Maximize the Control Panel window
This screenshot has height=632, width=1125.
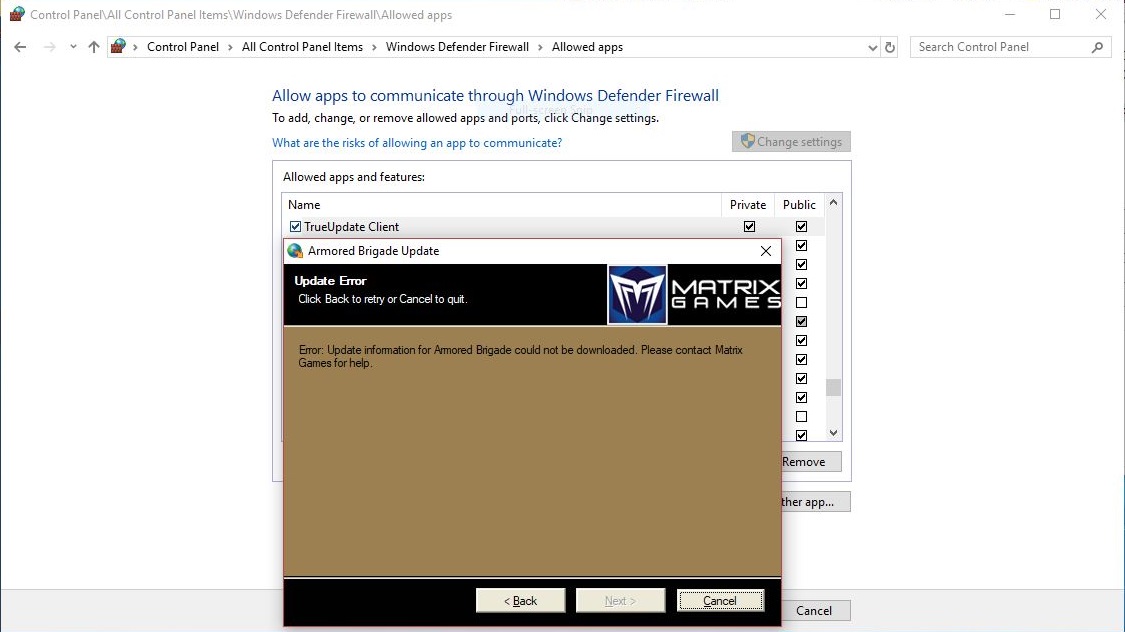point(1055,14)
